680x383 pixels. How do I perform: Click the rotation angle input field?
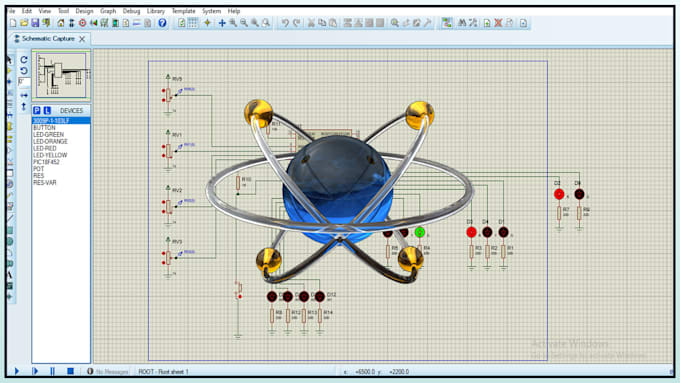click(24, 82)
